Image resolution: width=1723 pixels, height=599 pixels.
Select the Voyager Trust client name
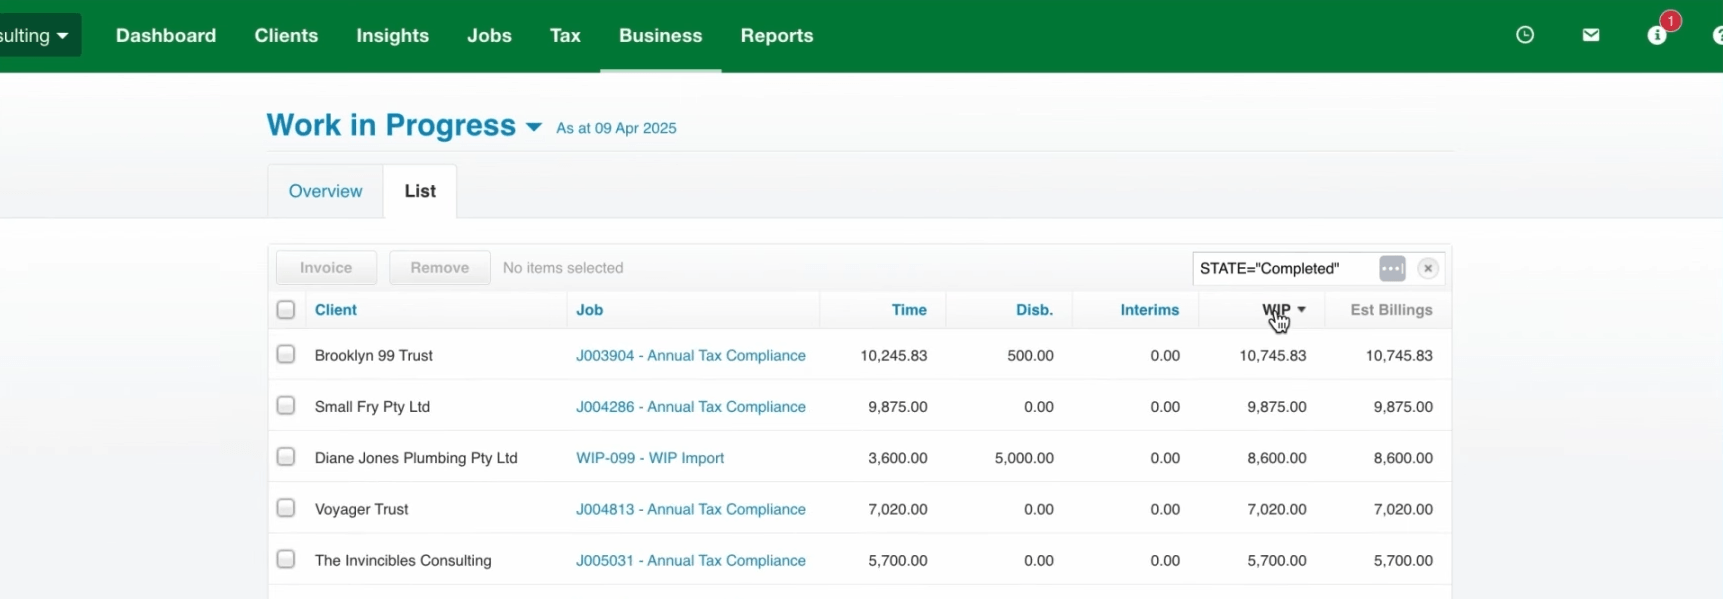click(362, 509)
